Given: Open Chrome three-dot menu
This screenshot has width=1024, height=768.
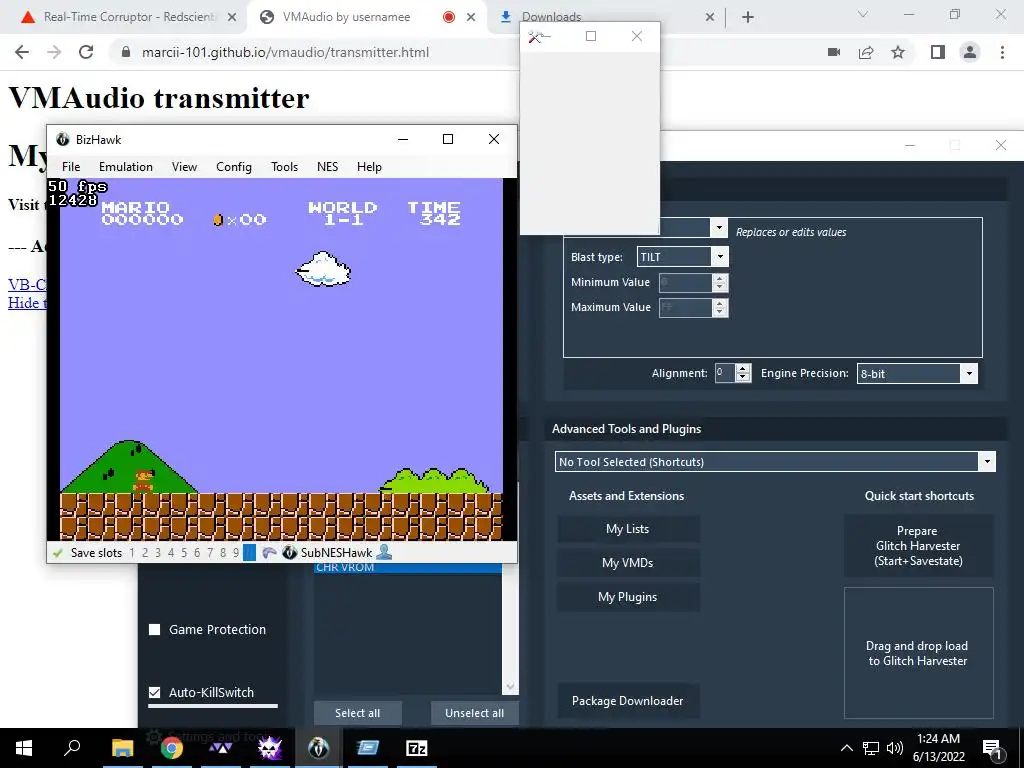Looking at the screenshot, I should (x=1002, y=52).
